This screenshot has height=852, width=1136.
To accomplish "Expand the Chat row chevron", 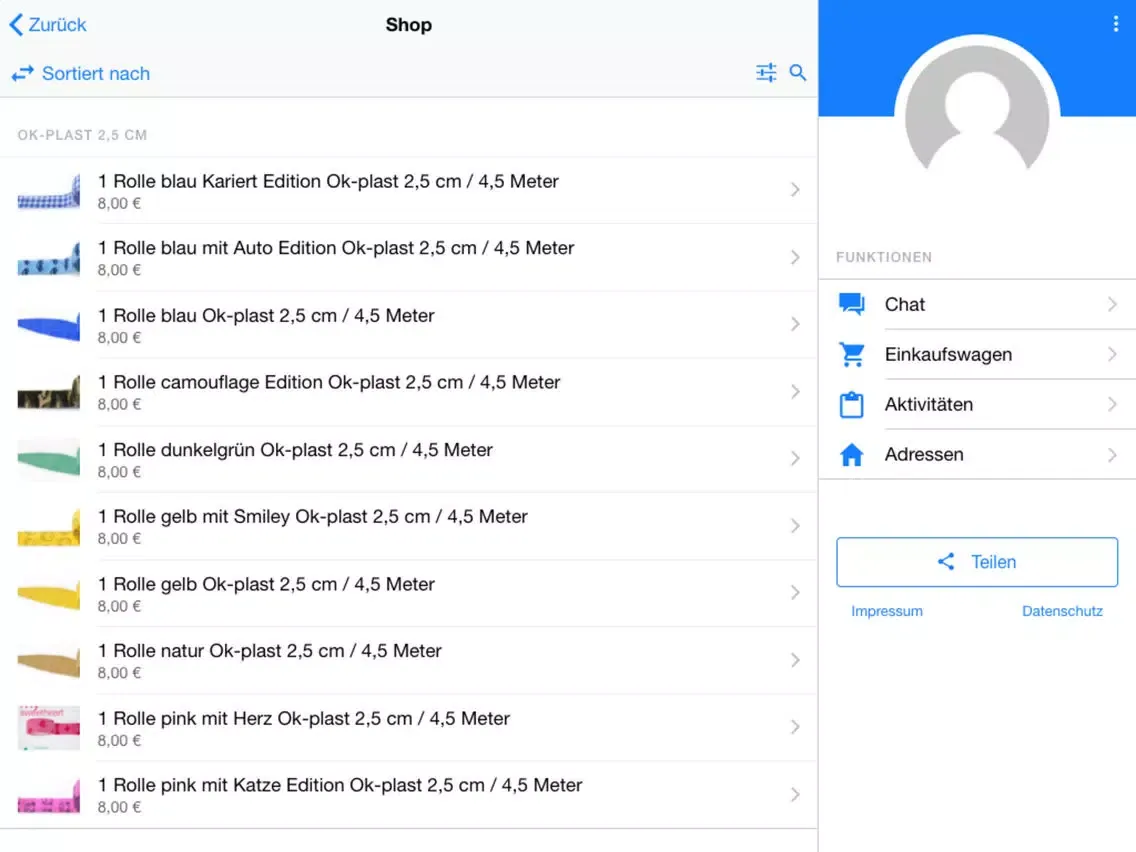I will (1112, 305).
